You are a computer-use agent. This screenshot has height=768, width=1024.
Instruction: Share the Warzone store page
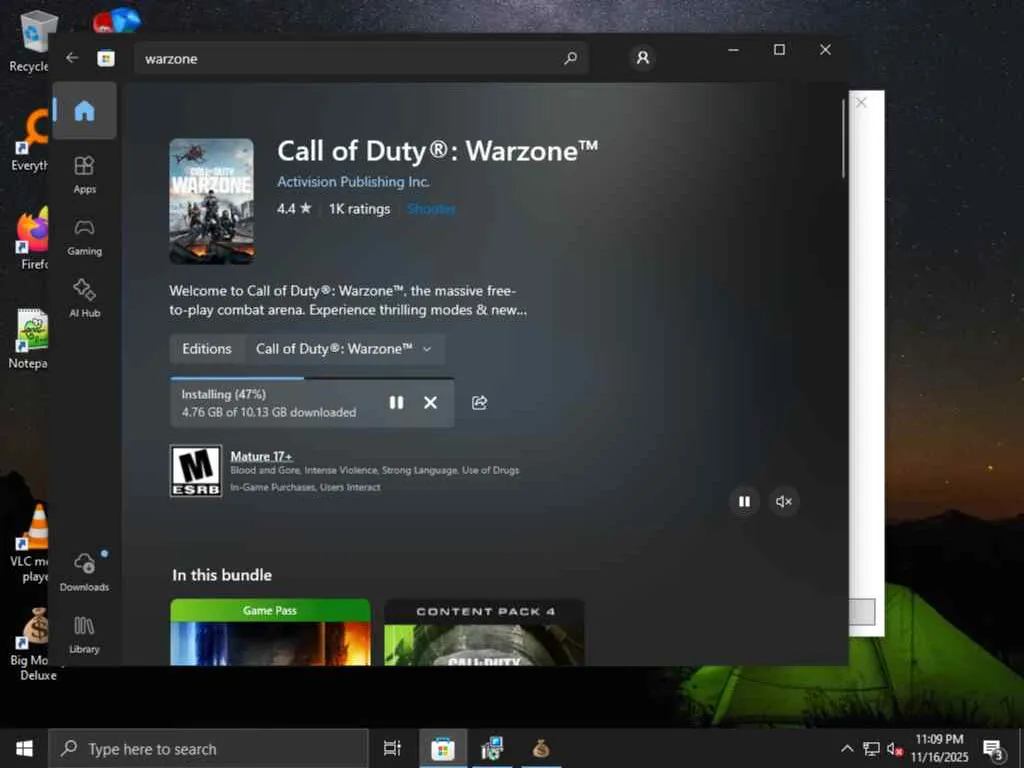[479, 403]
